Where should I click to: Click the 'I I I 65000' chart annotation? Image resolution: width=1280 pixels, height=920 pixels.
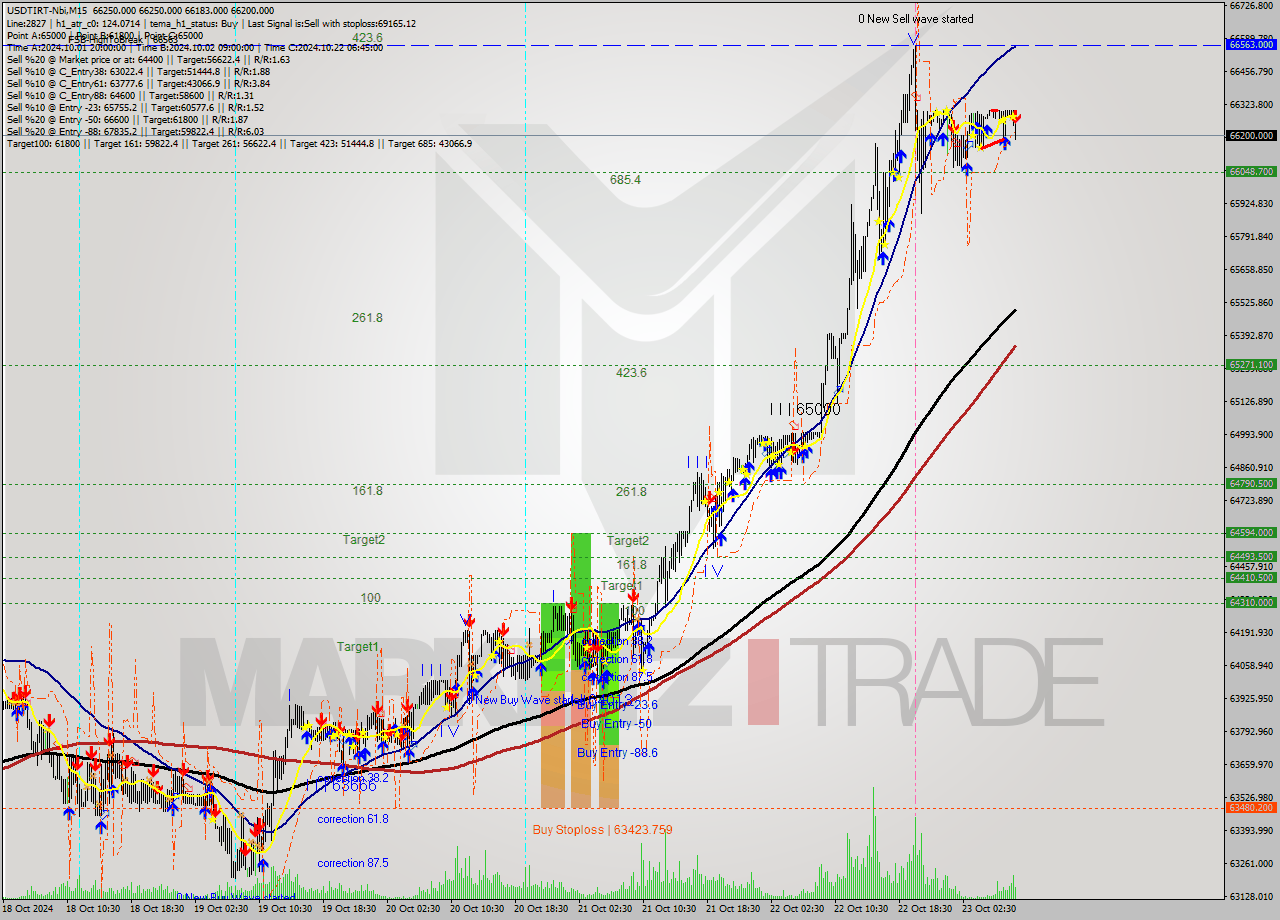[805, 409]
